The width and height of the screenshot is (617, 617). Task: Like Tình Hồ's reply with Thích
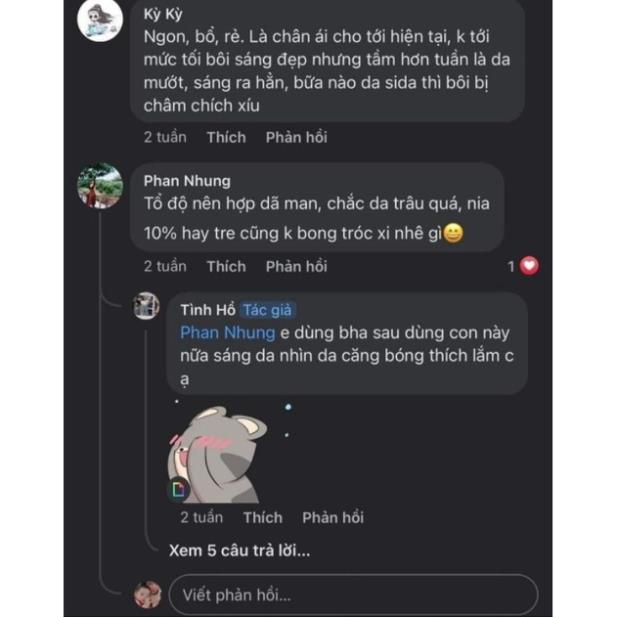(x=263, y=517)
